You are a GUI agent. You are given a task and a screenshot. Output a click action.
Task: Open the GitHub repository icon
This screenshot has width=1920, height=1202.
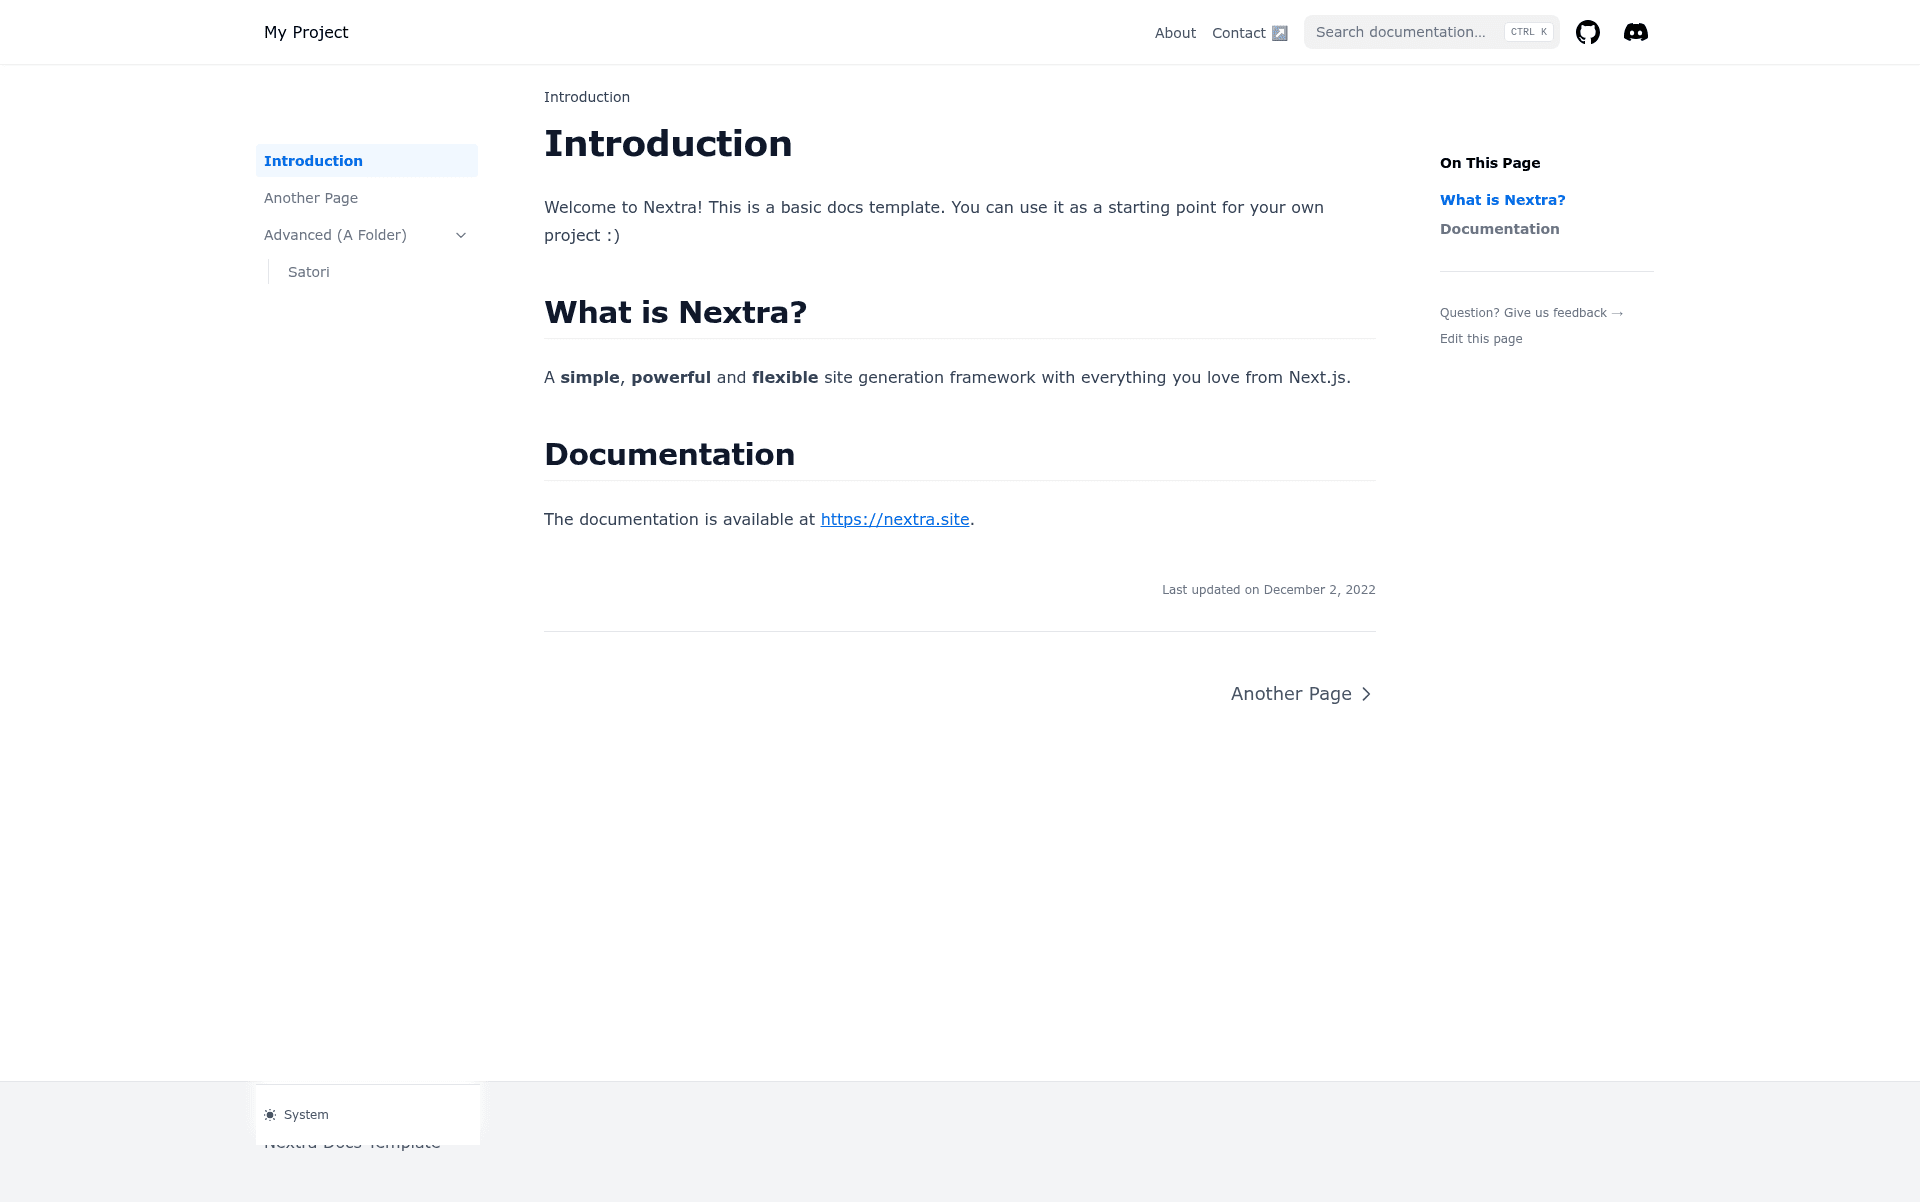(x=1587, y=32)
